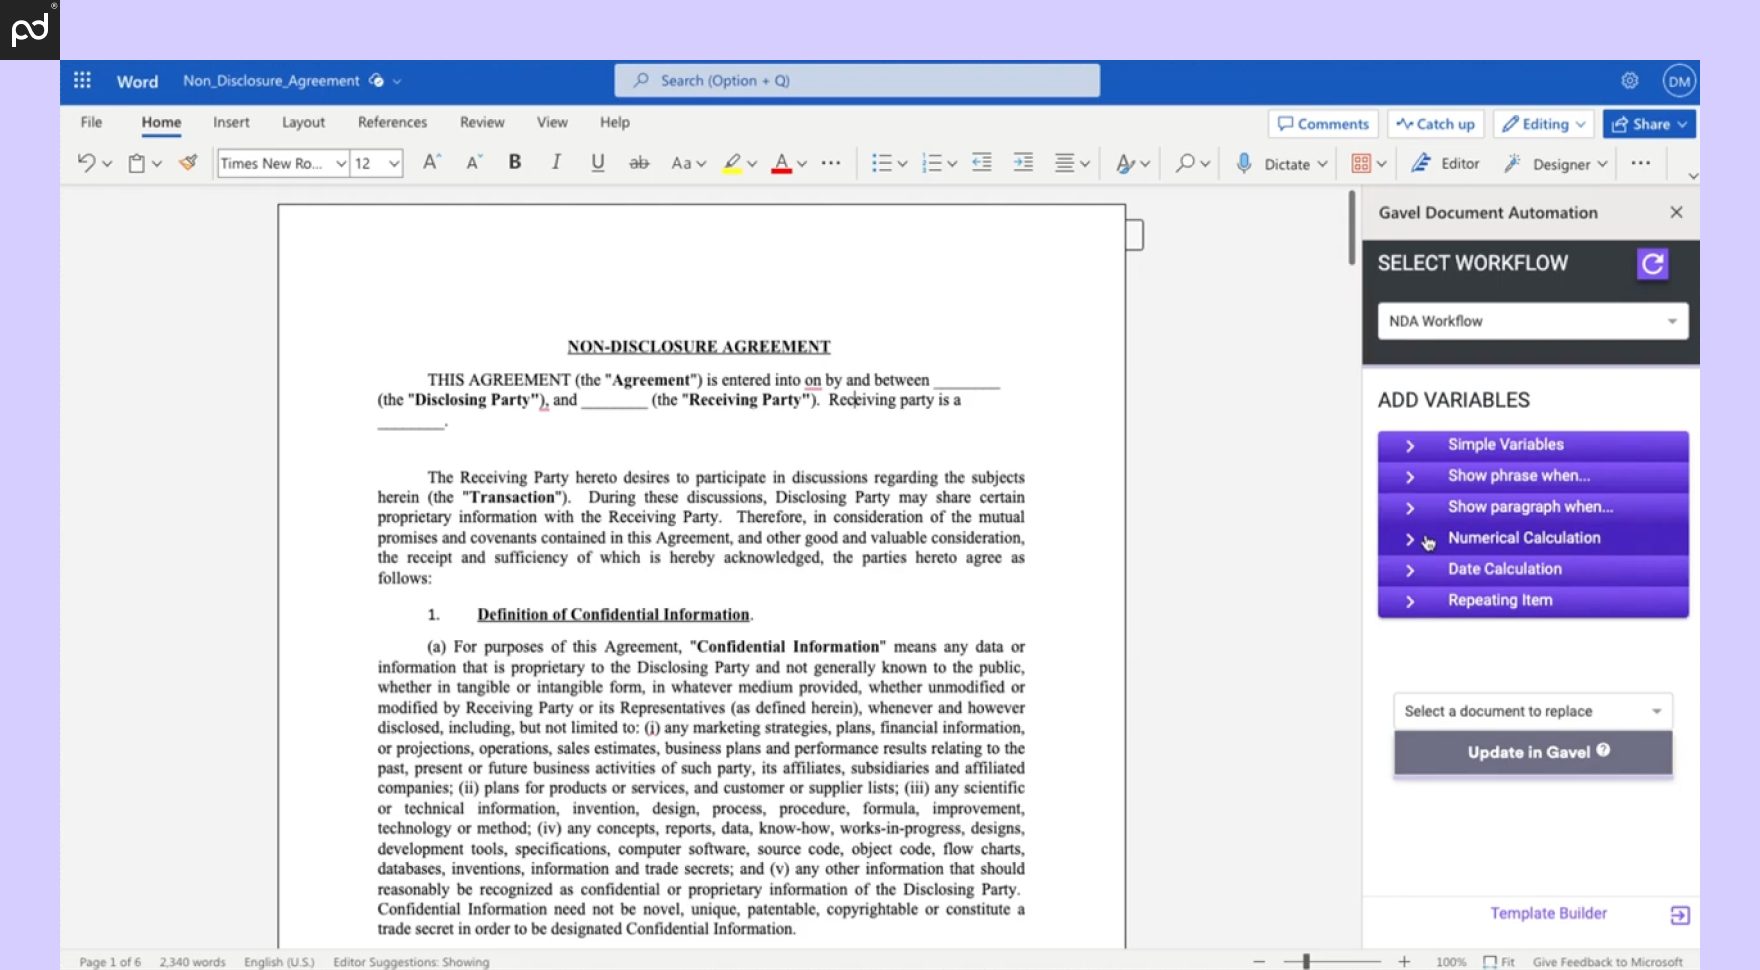Viewport: 1760px width, 970px height.
Task: Toggle italic formatting
Action: coord(556,162)
